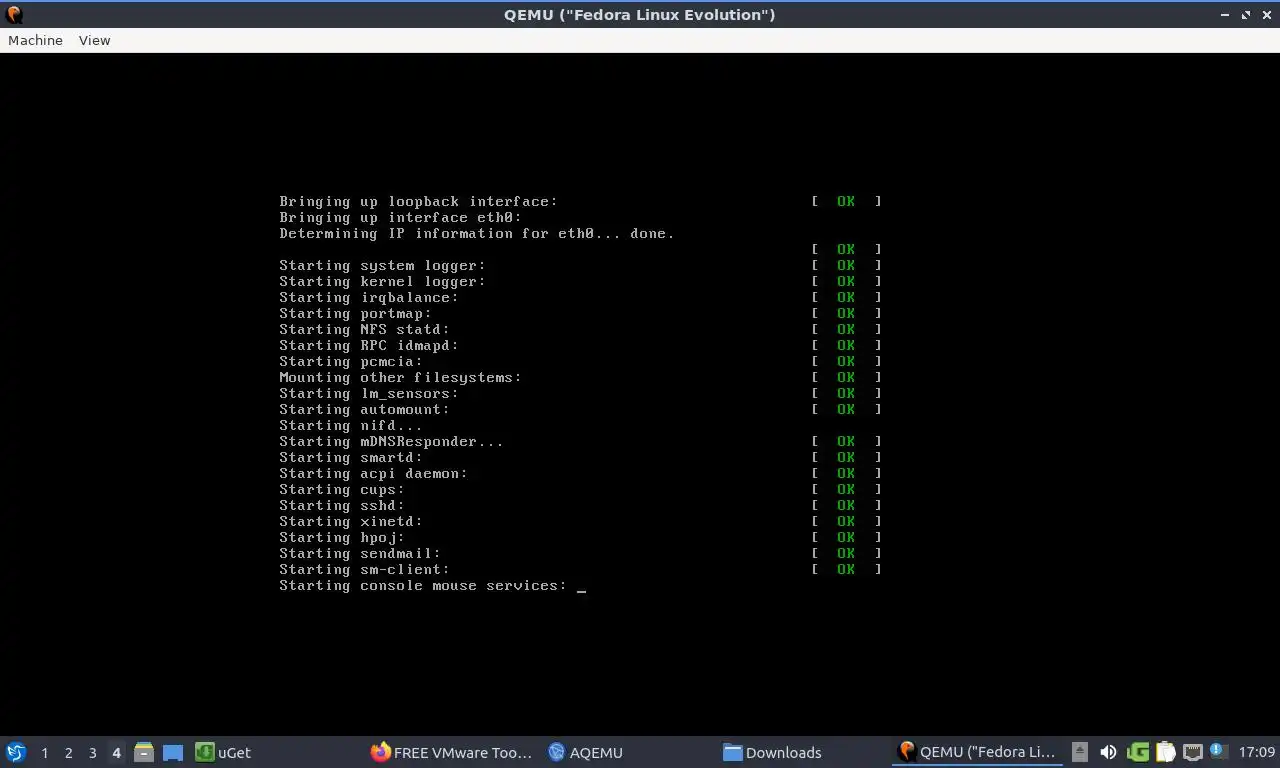Maximize the QEMU window
The width and height of the screenshot is (1280, 768).
tap(1246, 15)
